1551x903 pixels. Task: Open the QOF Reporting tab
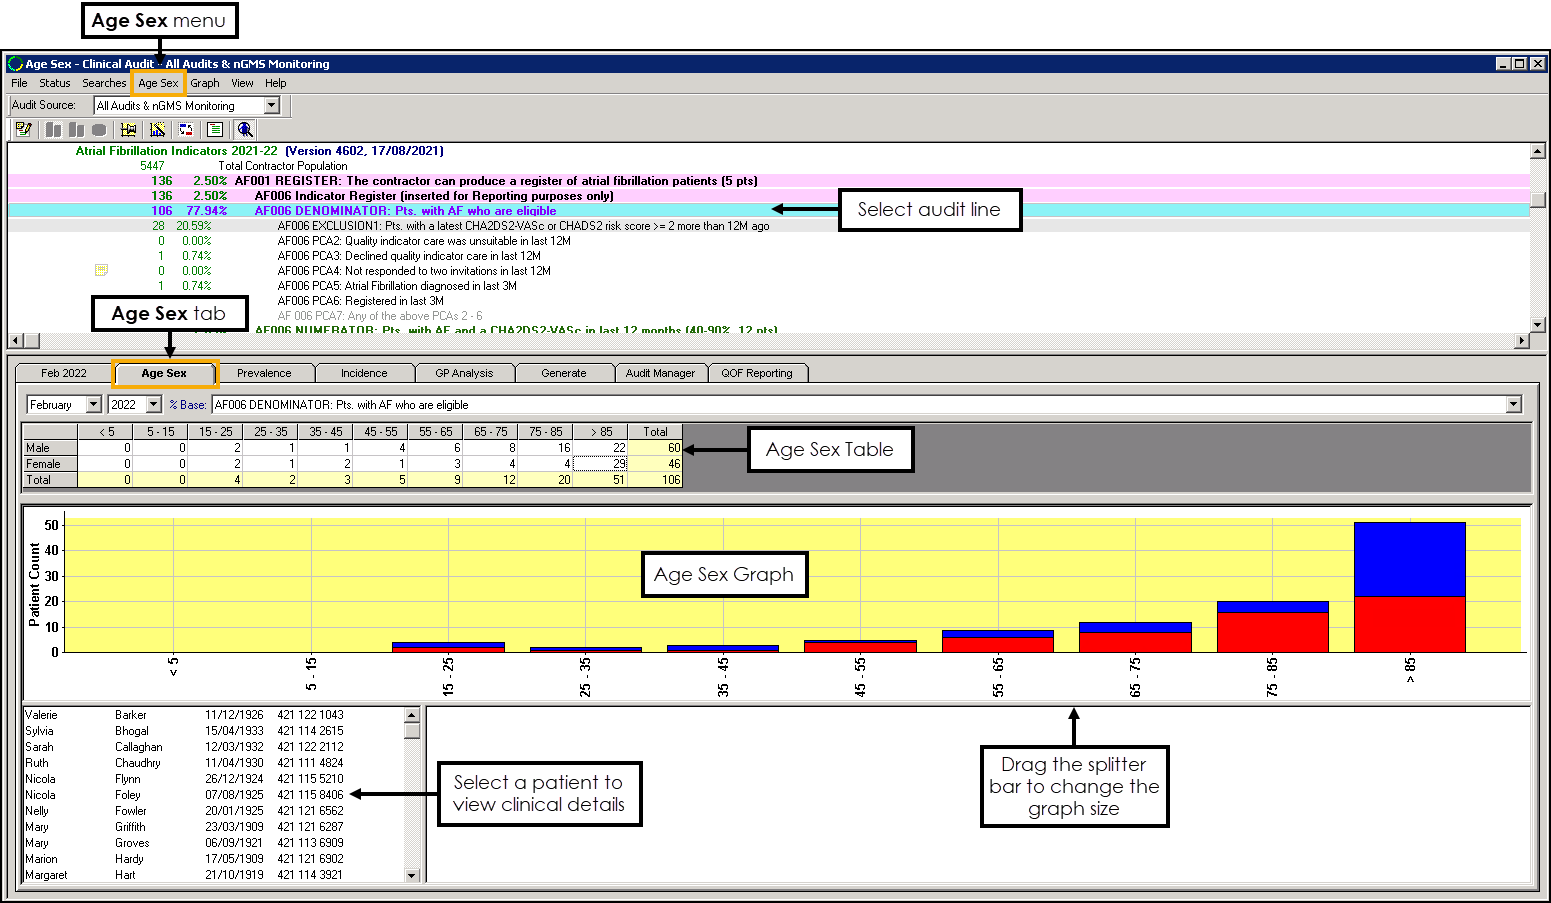[757, 373]
